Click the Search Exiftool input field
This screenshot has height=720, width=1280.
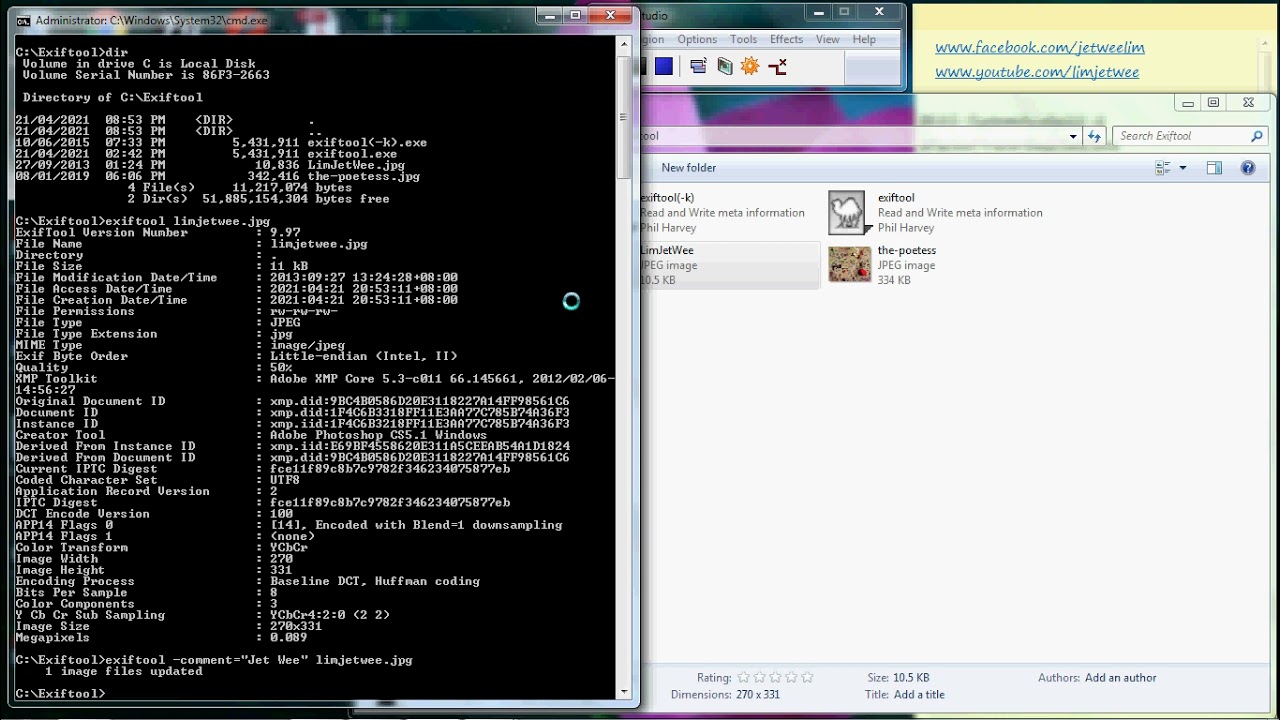coord(1180,136)
